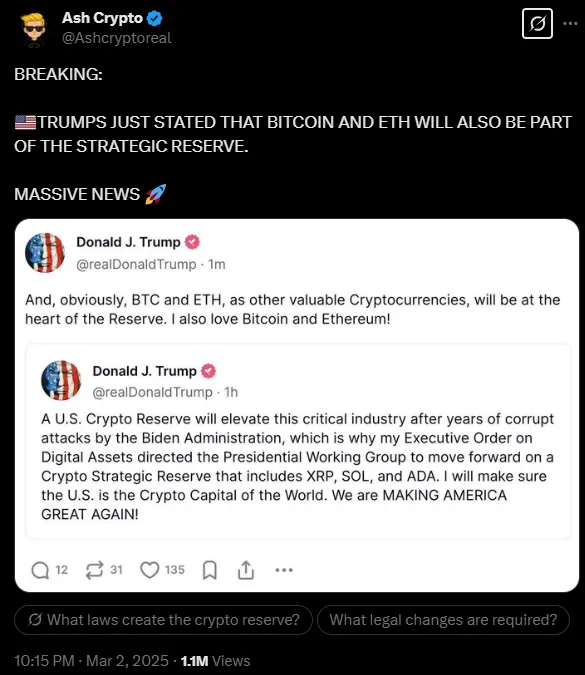The height and width of the screenshot is (675, 585).
Task: Open the 10:15 PM Mar 2, 2025 timestamp
Action: pyautogui.click(x=91, y=661)
